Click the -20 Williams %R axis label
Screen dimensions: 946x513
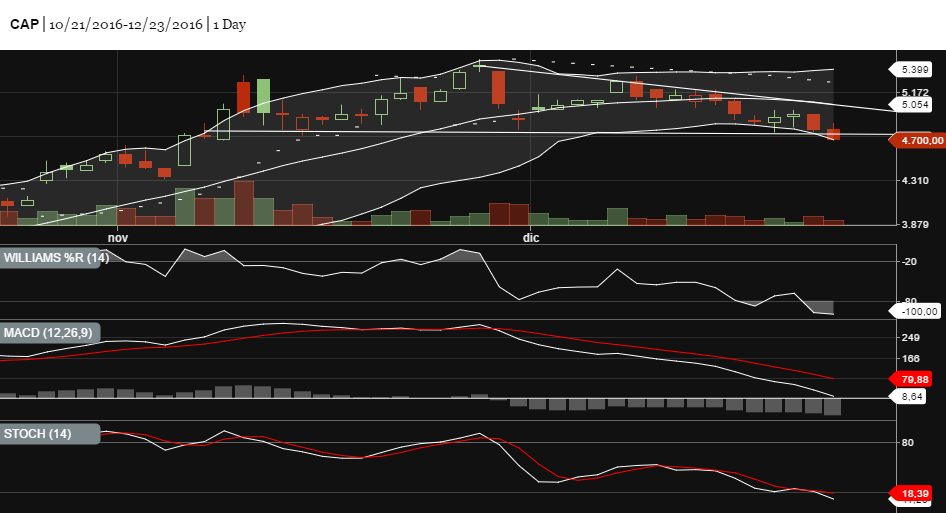pos(909,261)
